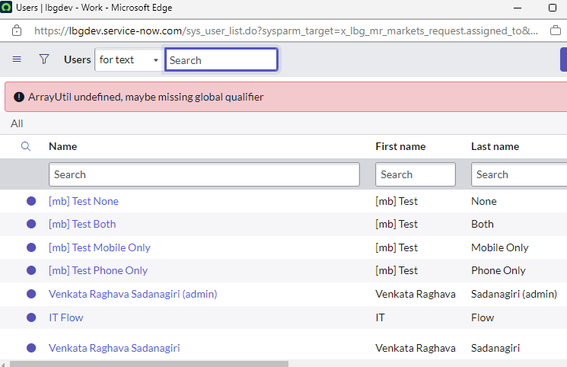Open user '[mb] Test Phone Only'
567x367 pixels.
point(98,270)
